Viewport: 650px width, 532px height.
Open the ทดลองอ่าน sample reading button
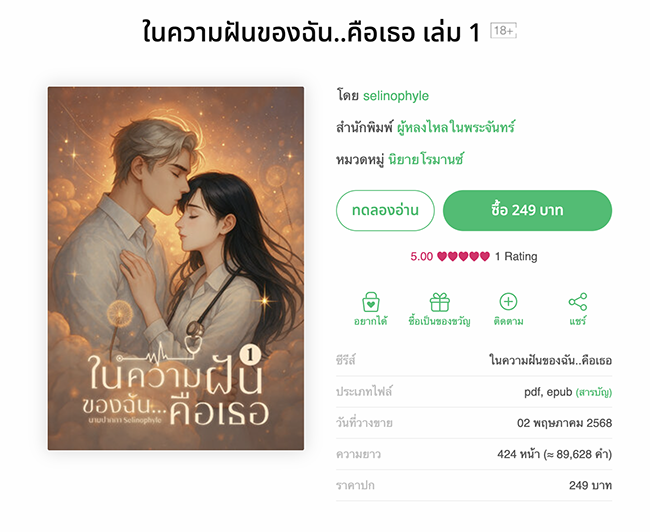click(385, 210)
